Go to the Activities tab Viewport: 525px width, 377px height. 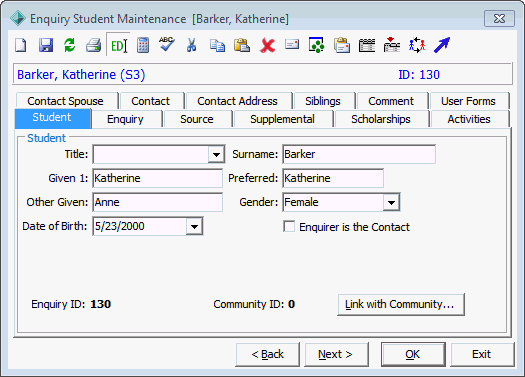pos(469,119)
